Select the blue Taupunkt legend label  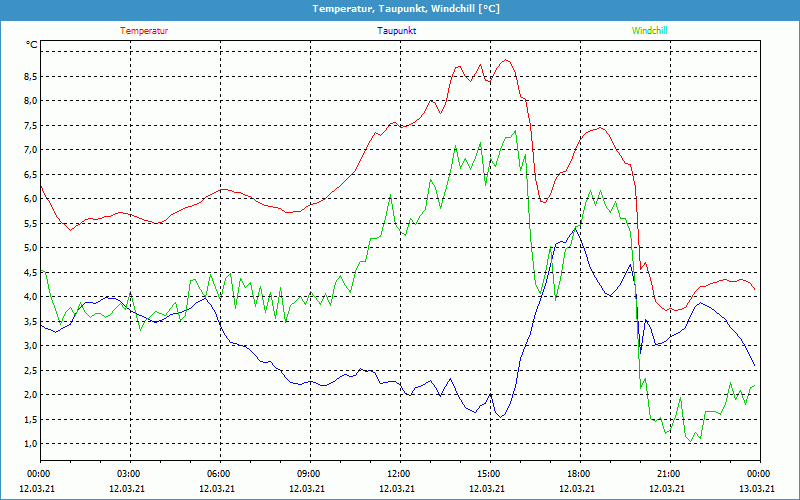(396, 31)
